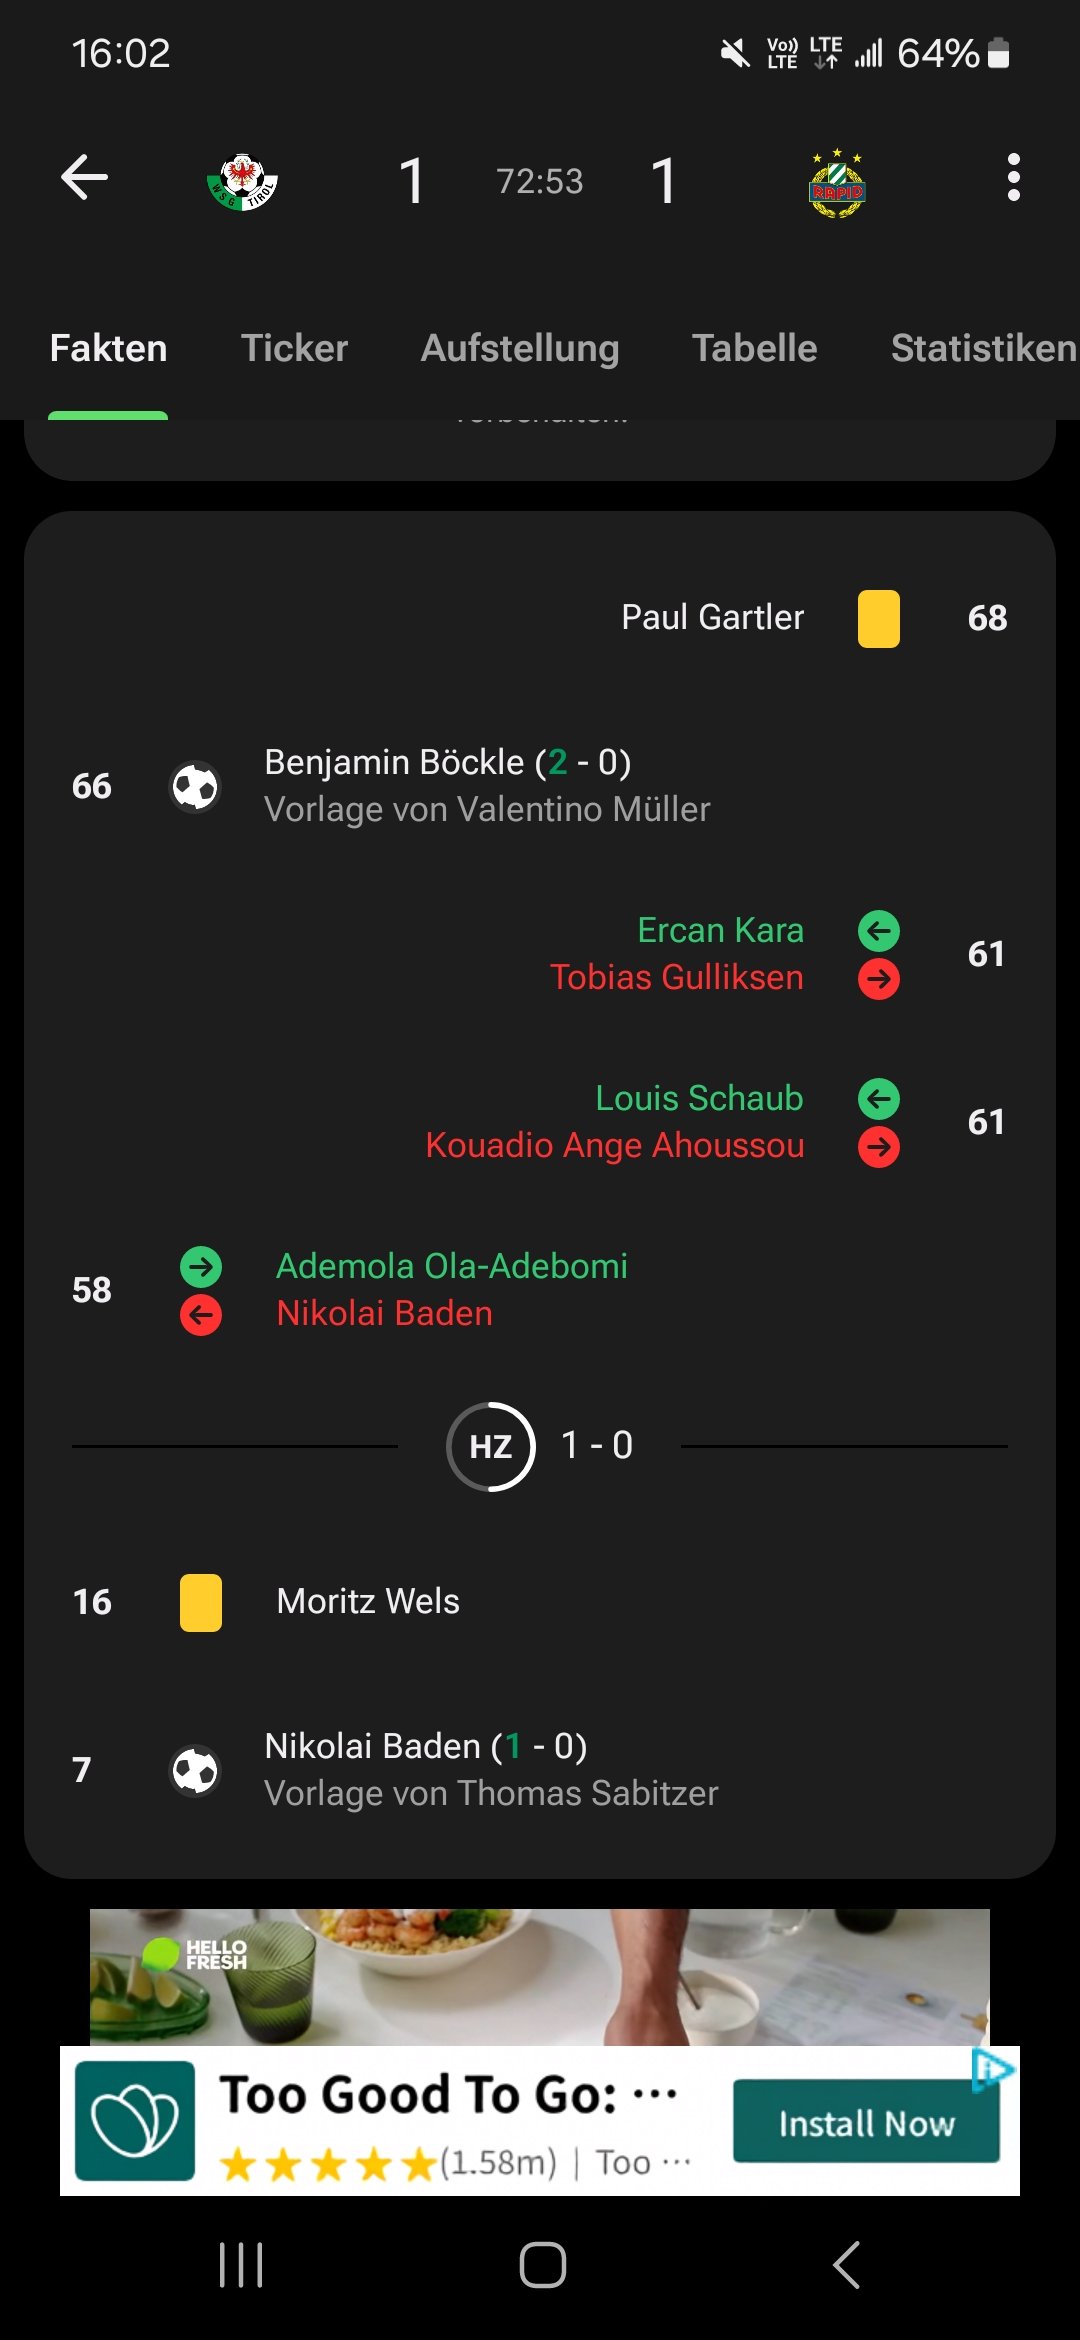Tap the back arrow in match header

tap(85, 178)
